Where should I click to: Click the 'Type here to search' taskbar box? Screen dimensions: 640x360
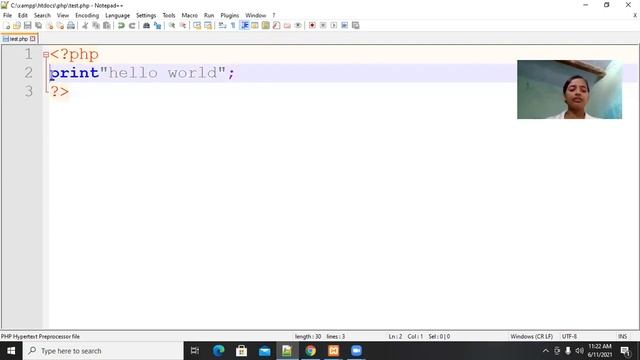pyautogui.click(x=103, y=351)
